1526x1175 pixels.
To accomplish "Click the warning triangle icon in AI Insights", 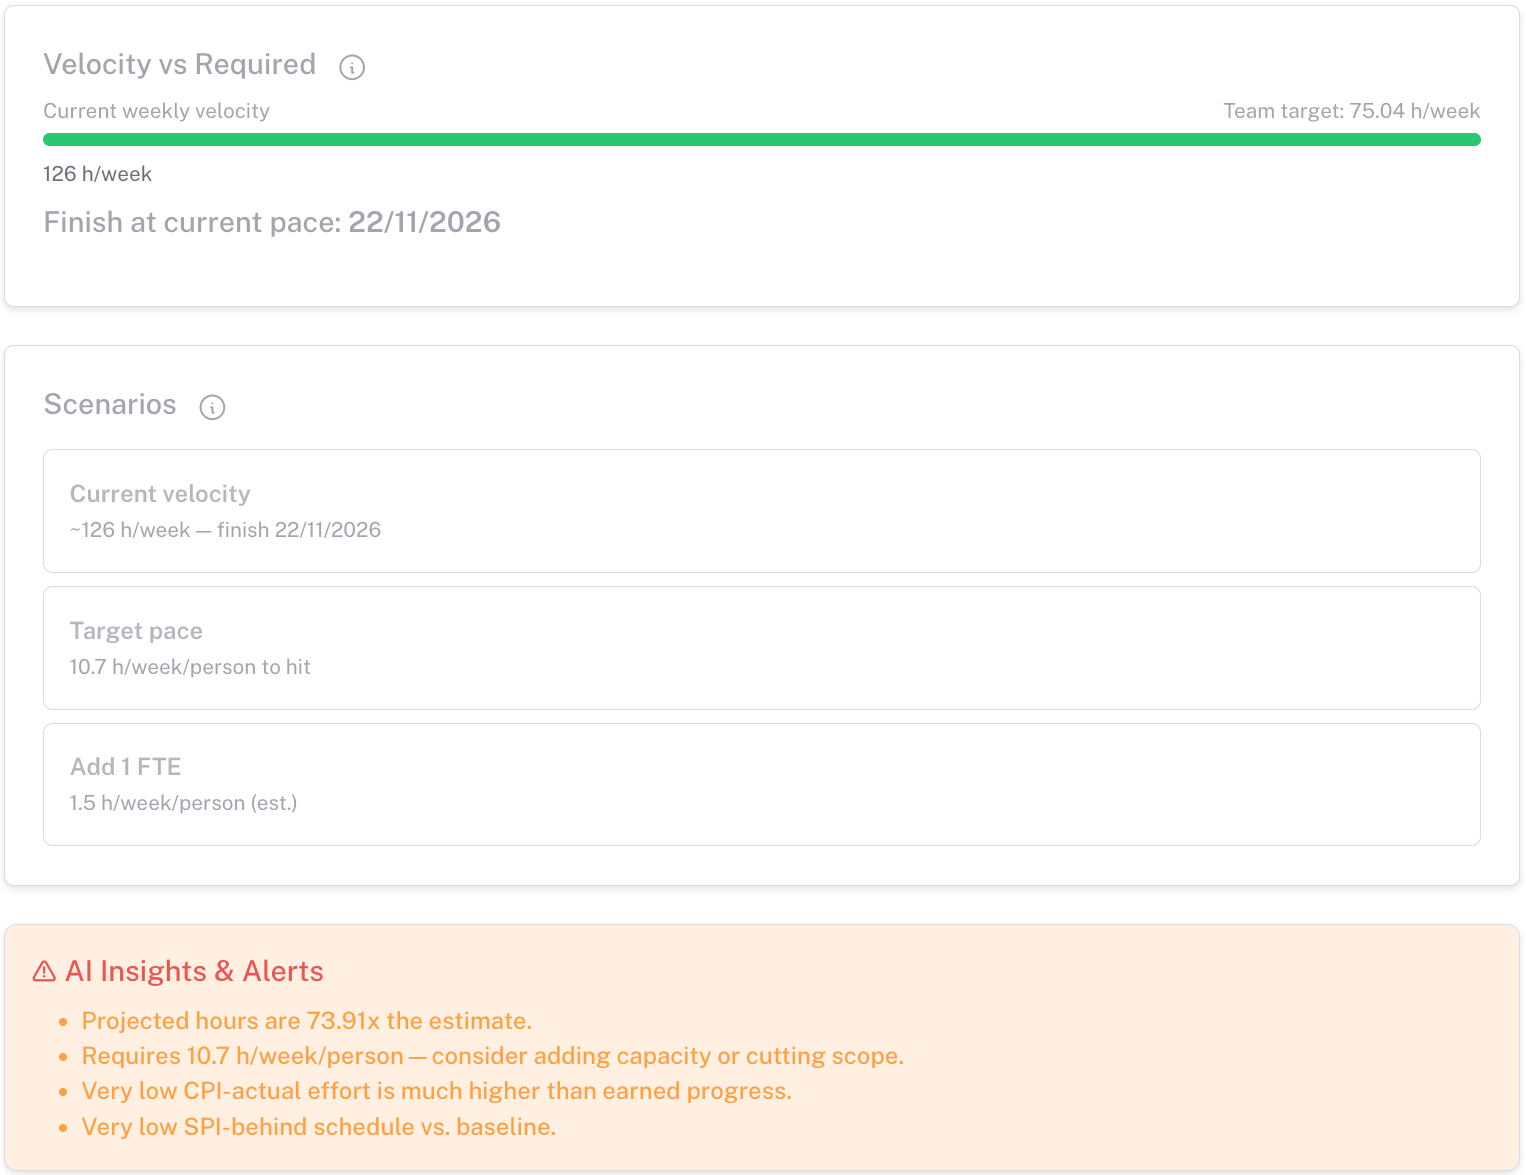I will [x=44, y=972].
